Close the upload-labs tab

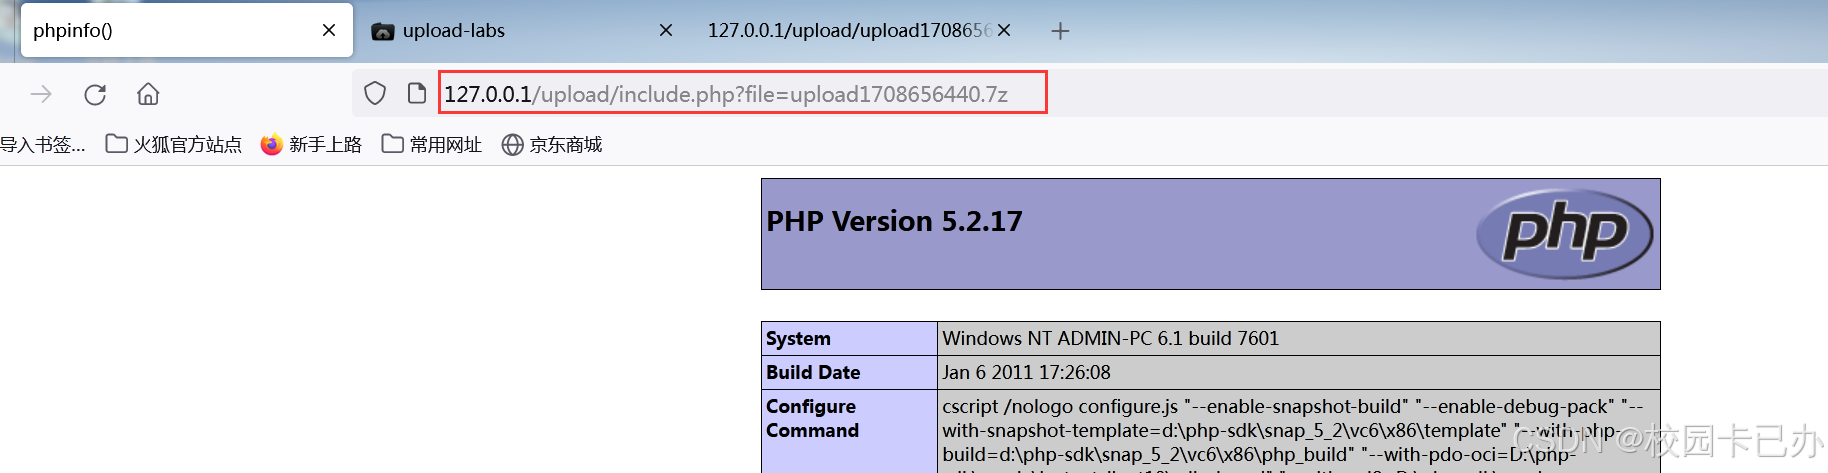666,31
